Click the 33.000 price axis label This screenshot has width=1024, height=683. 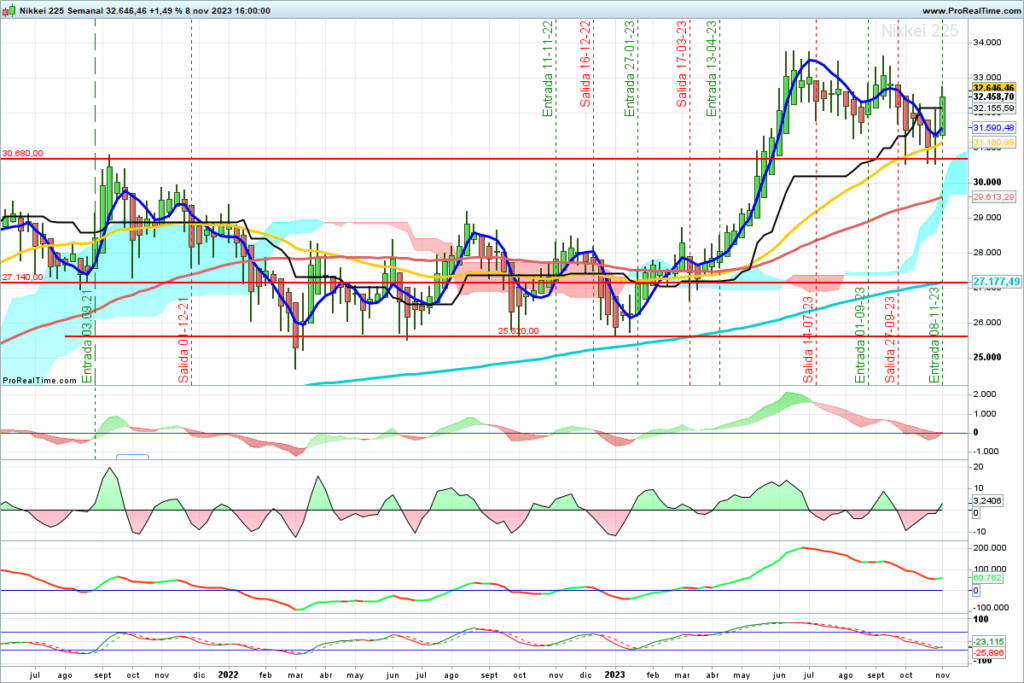987,78
